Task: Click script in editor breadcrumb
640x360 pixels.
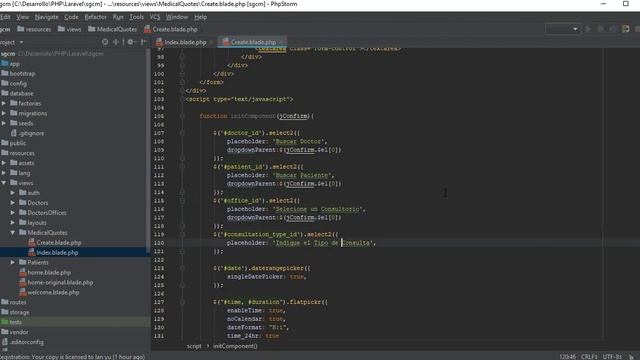Action: click(194, 346)
